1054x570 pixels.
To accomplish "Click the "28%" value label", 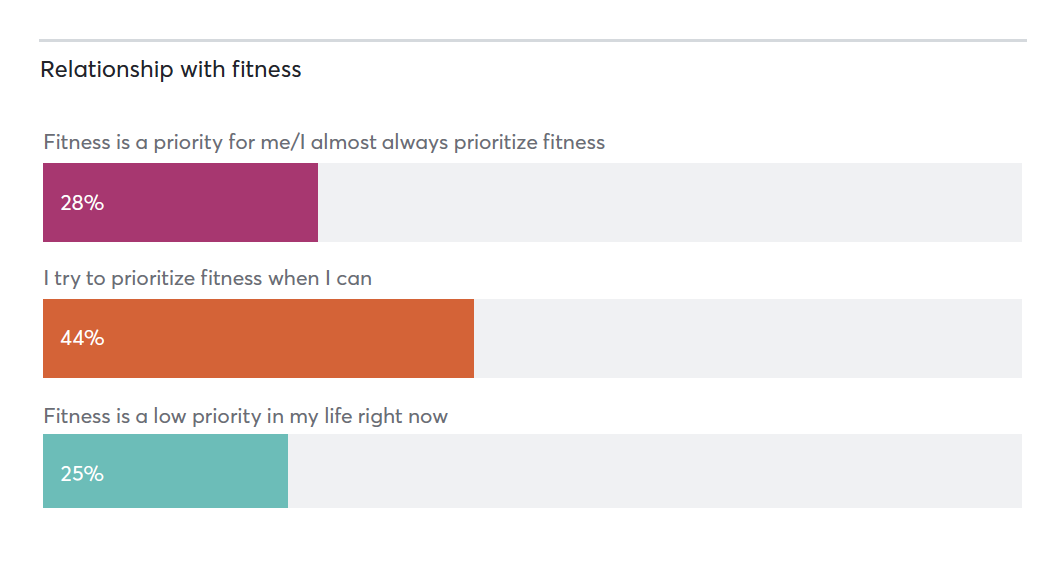I will coord(82,203).
